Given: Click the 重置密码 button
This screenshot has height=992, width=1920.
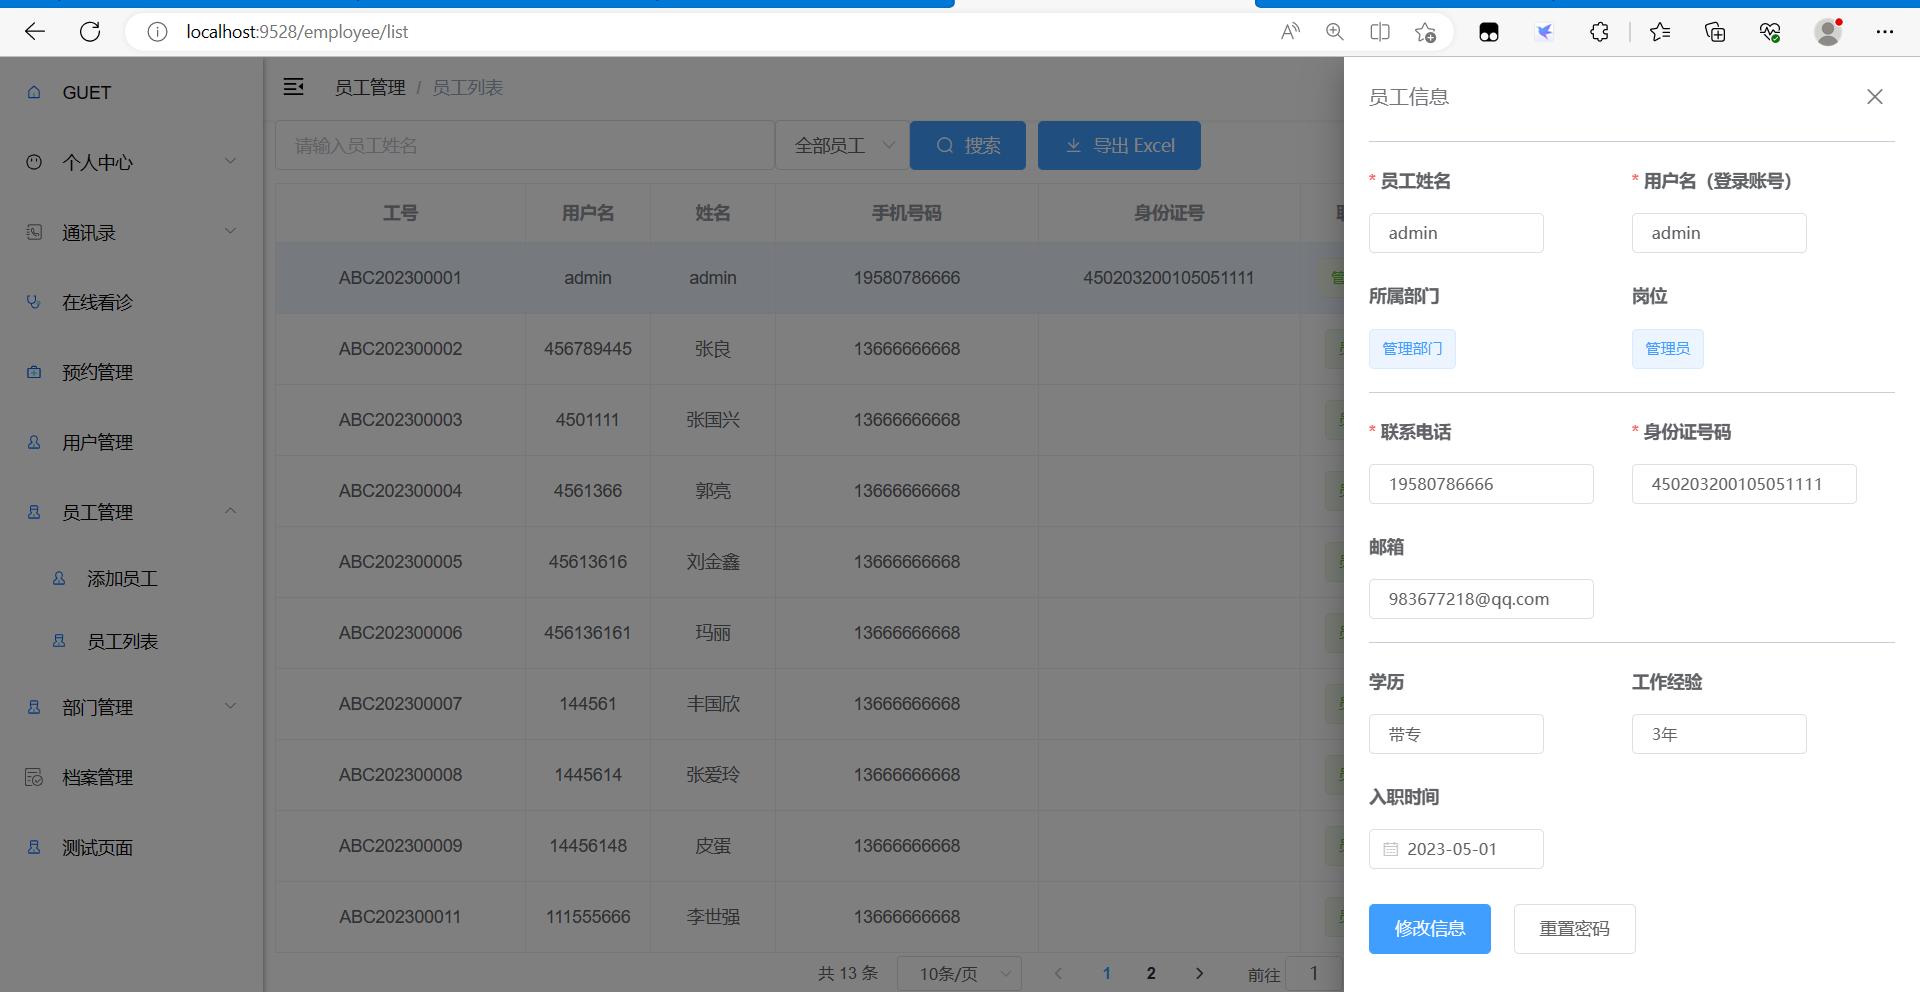Looking at the screenshot, I should 1574,928.
